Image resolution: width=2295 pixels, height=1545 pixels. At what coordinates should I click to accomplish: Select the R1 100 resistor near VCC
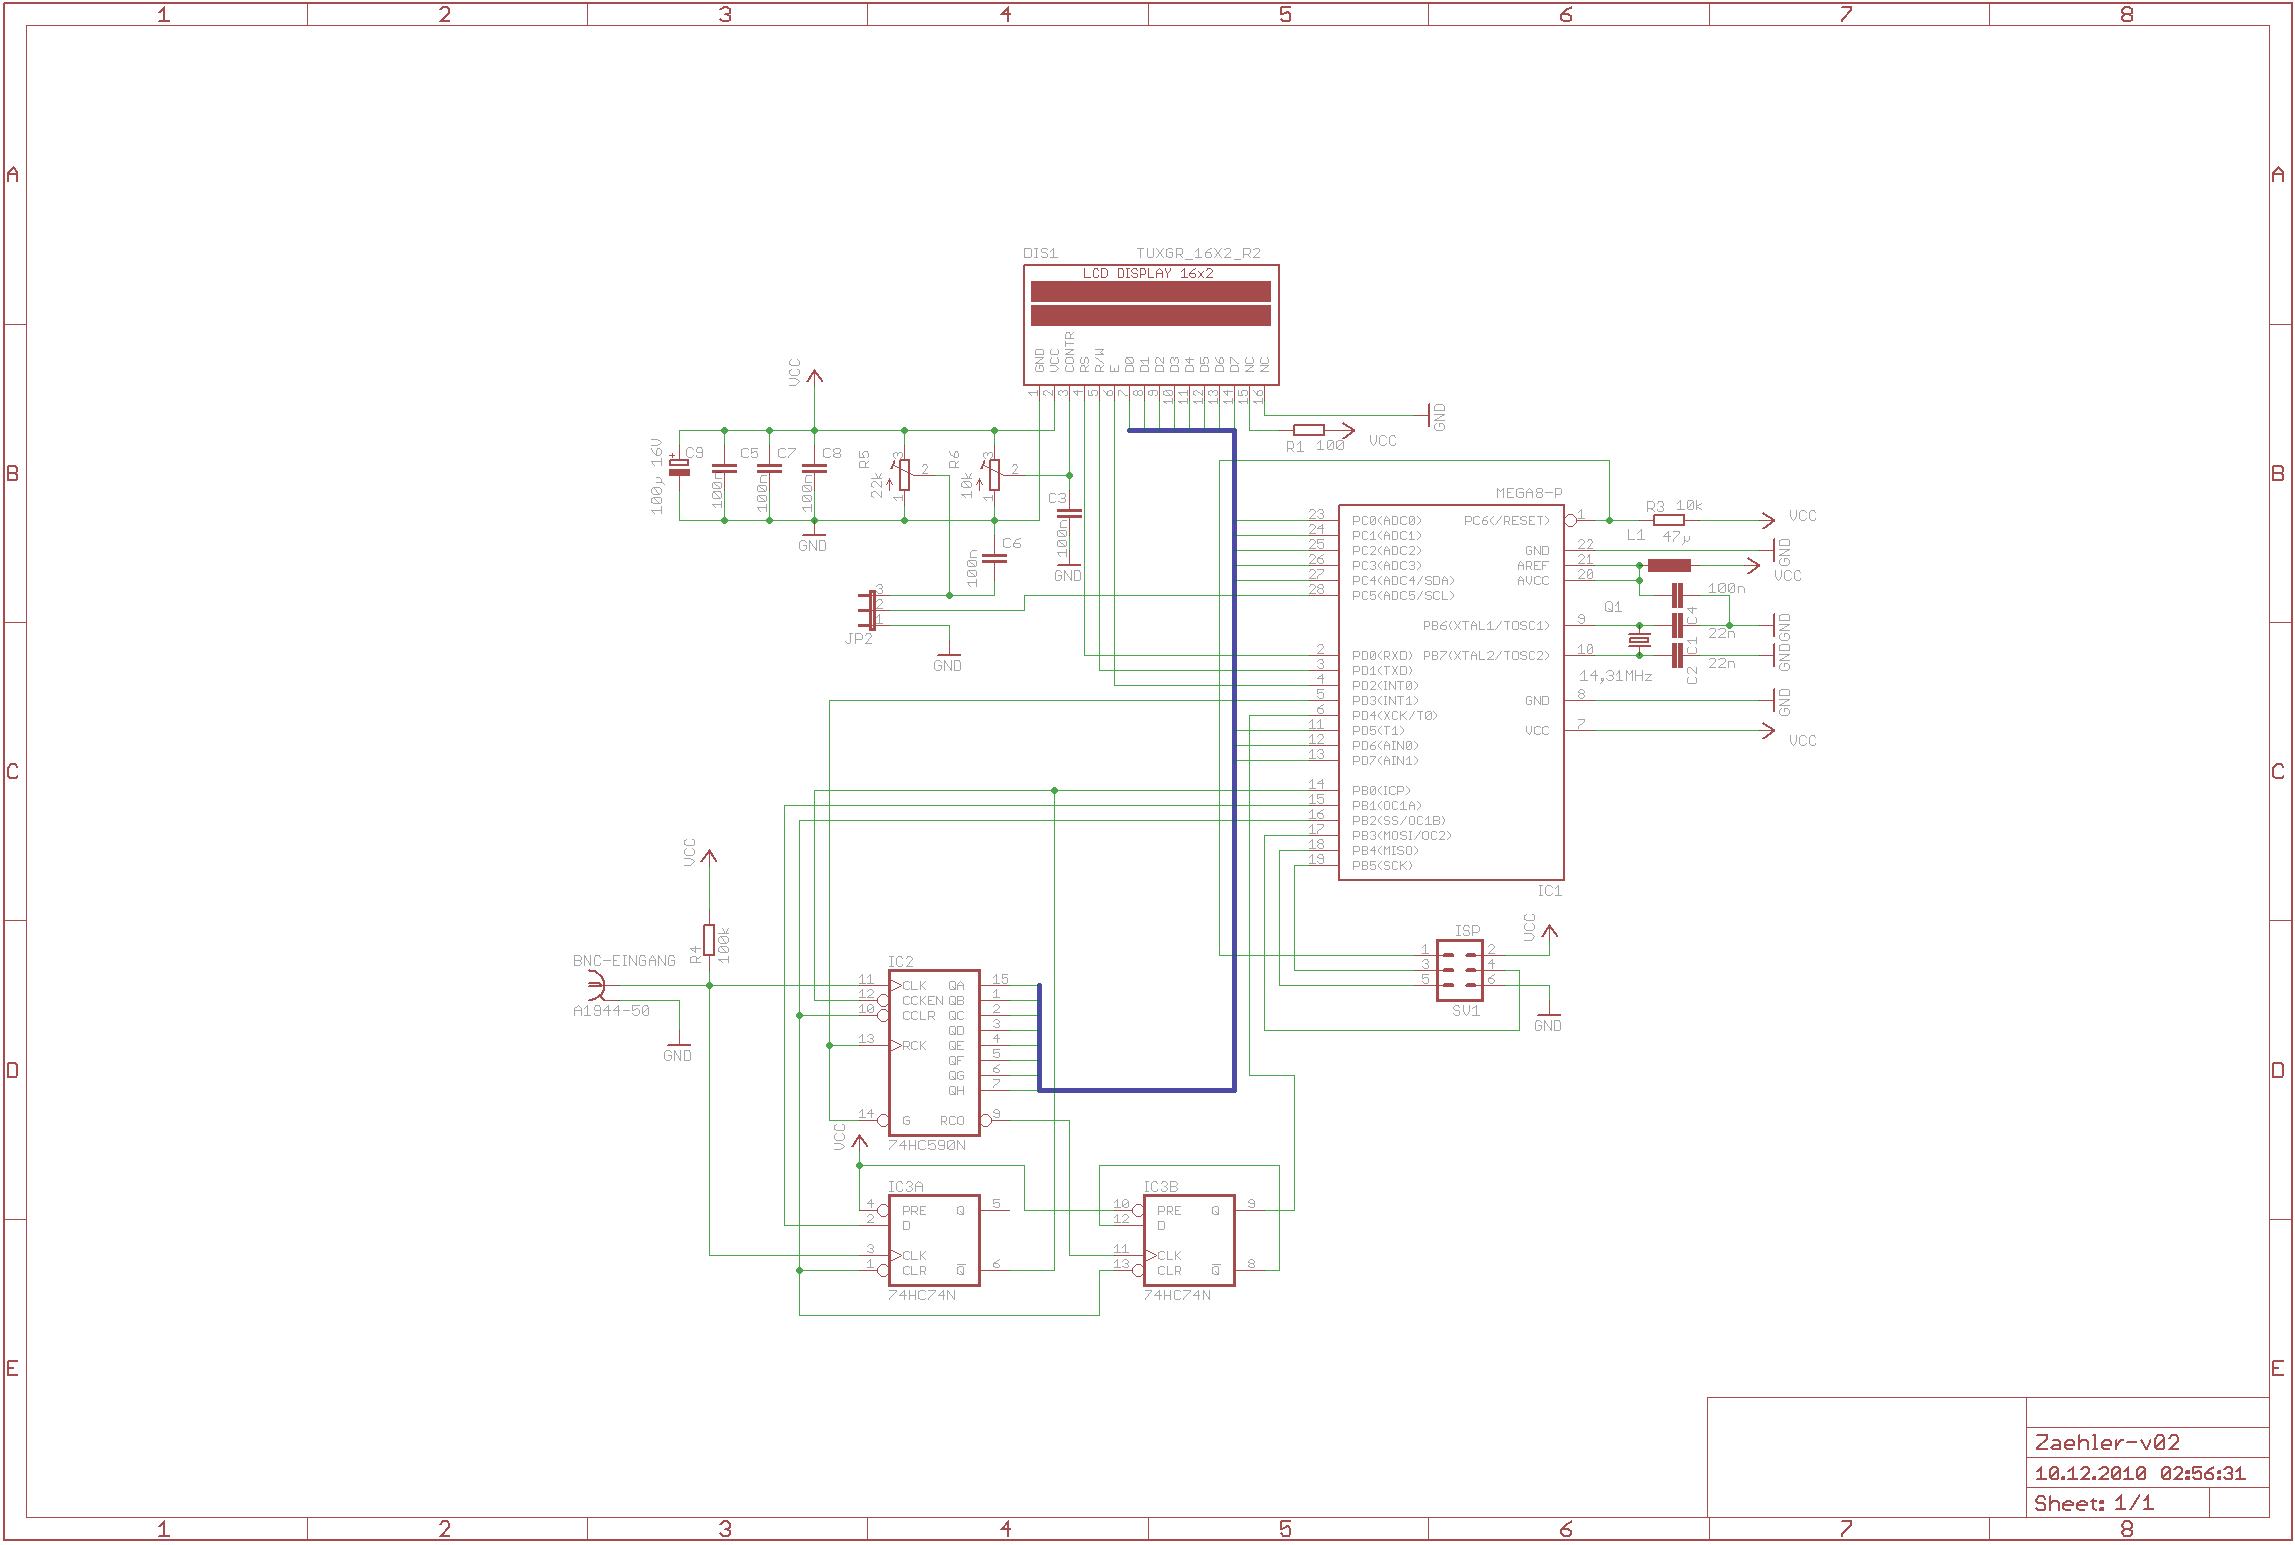pyautogui.click(x=1308, y=430)
